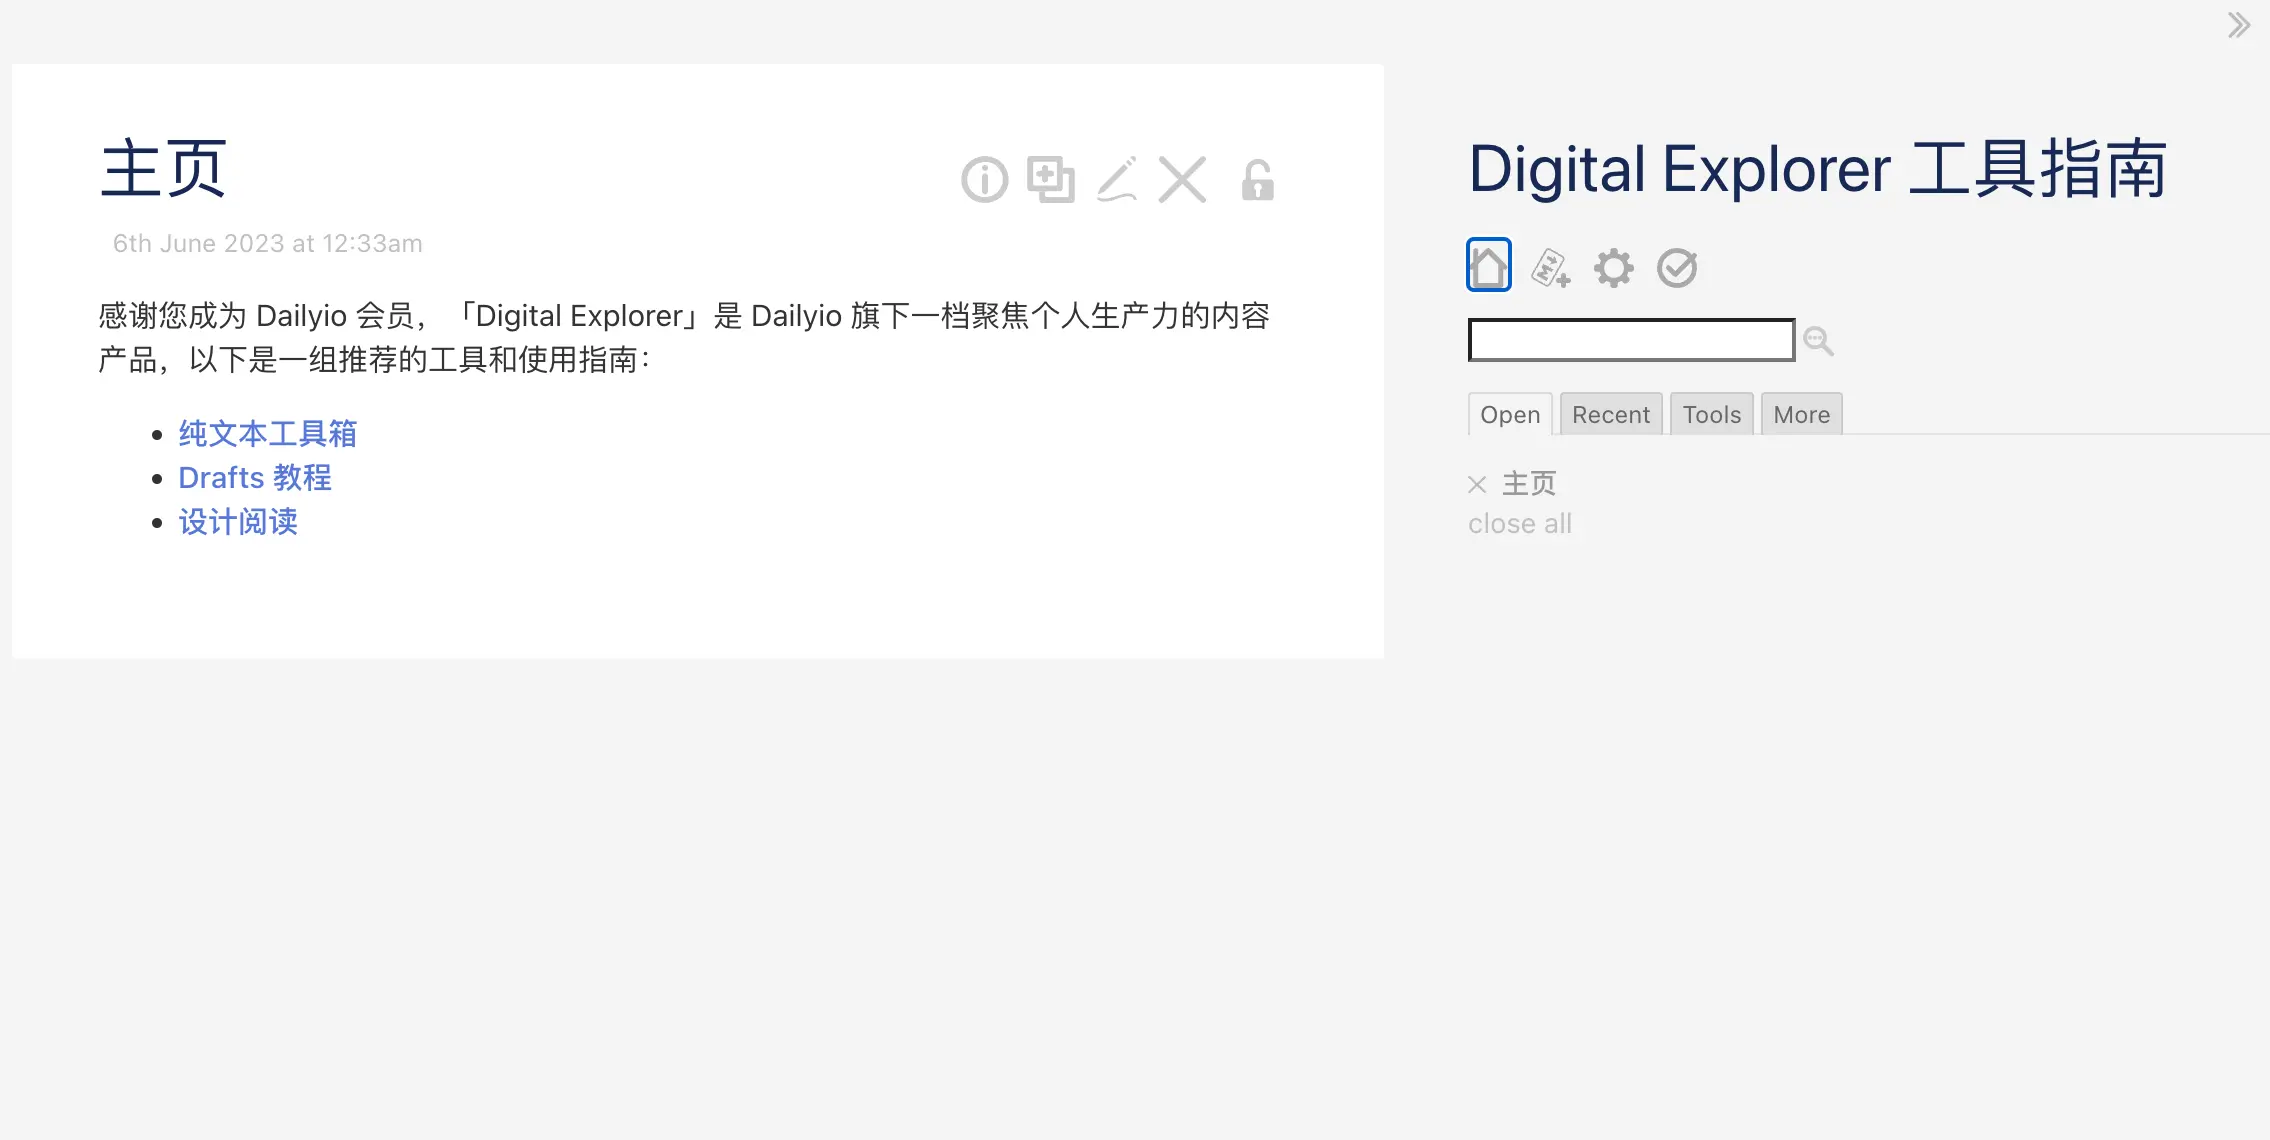
Task: Click the save wiki checkmark icon
Action: click(x=1677, y=268)
